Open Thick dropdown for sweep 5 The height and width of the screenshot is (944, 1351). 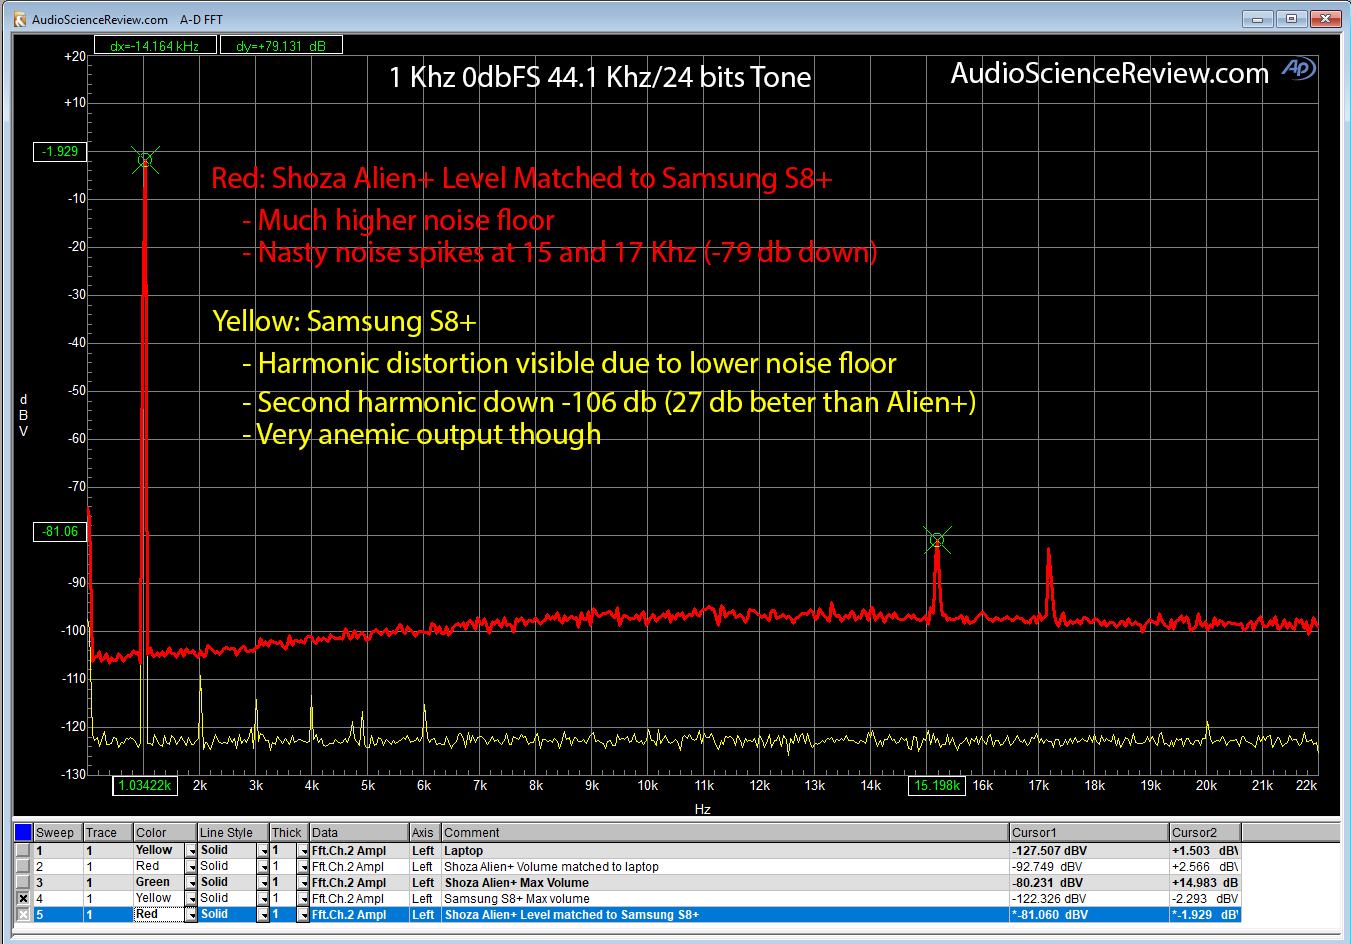pos(303,915)
